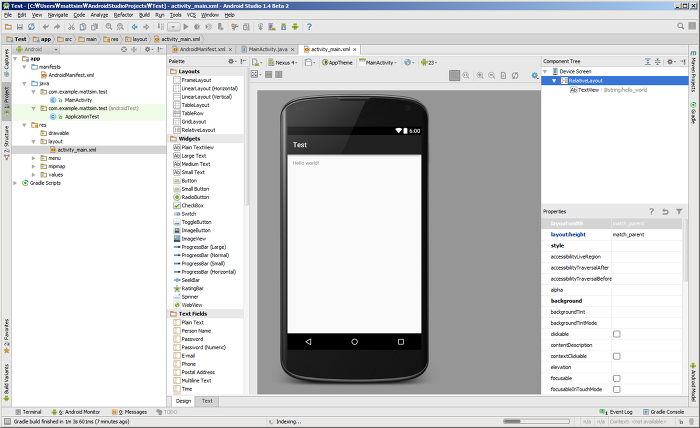Click the Run app play icon
The width and height of the screenshot is (700, 428).
pos(186,27)
